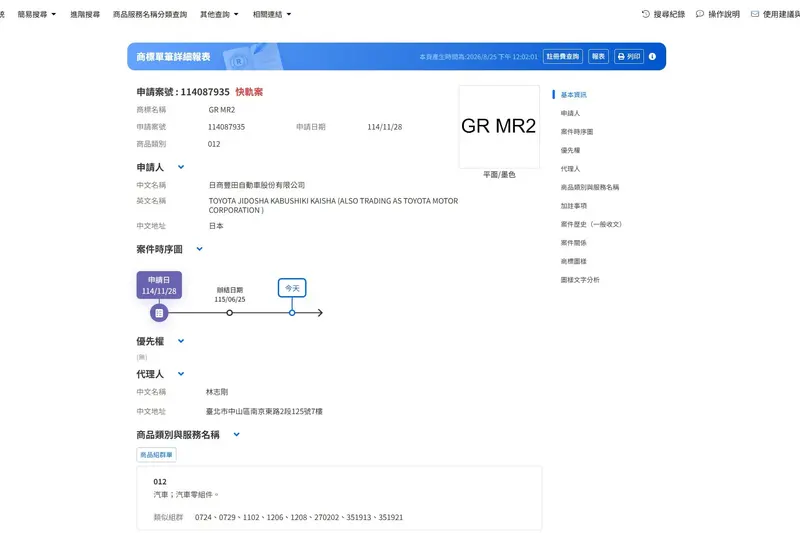
Task: Select application number 114087935 value
Action: coord(226,127)
